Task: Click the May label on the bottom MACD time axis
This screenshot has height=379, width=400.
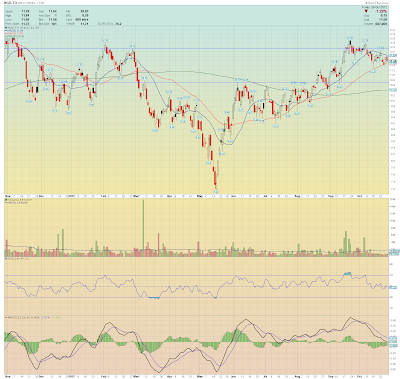Action: point(200,376)
